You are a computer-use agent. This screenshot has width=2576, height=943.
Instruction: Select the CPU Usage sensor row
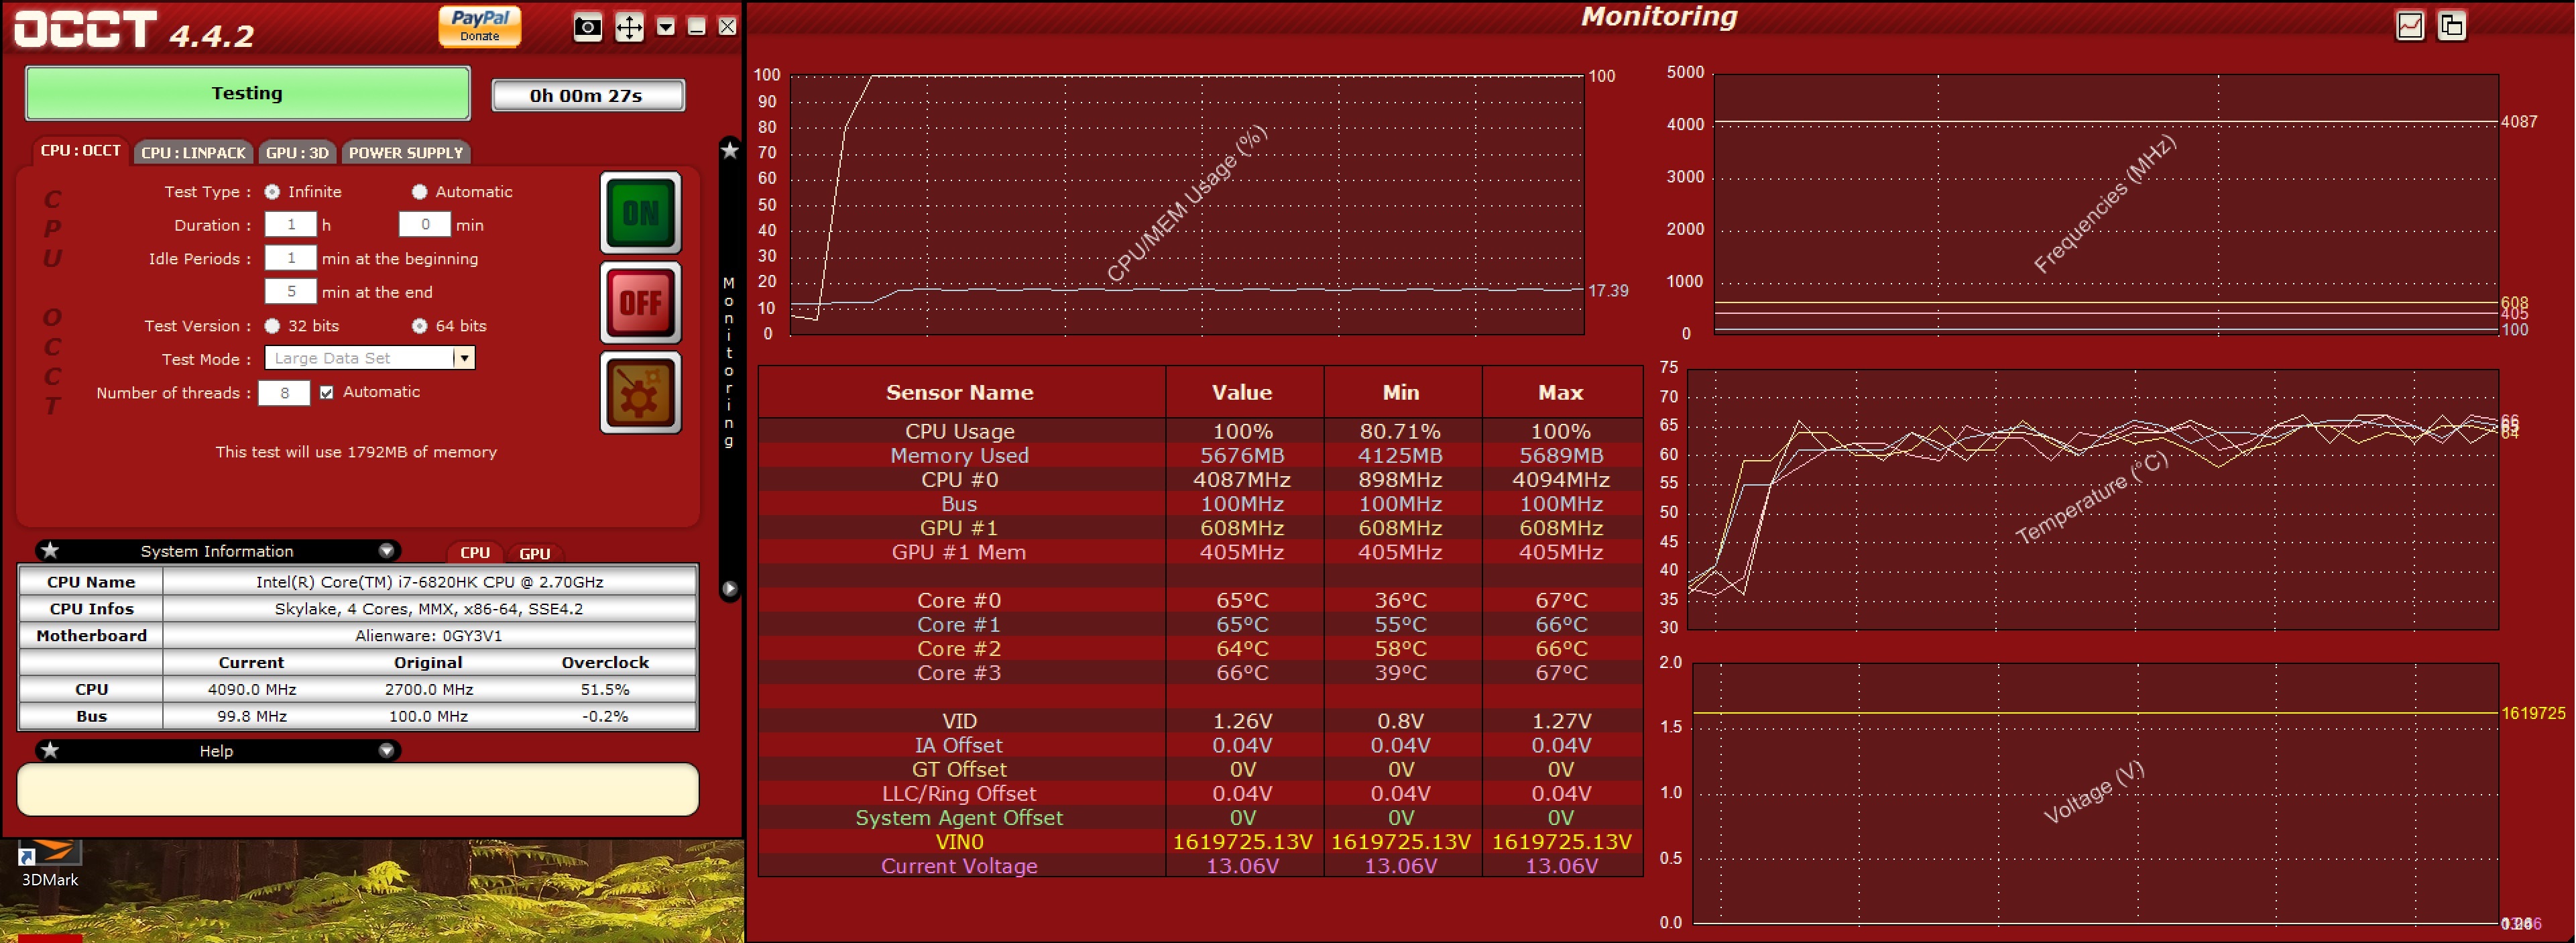point(1200,431)
